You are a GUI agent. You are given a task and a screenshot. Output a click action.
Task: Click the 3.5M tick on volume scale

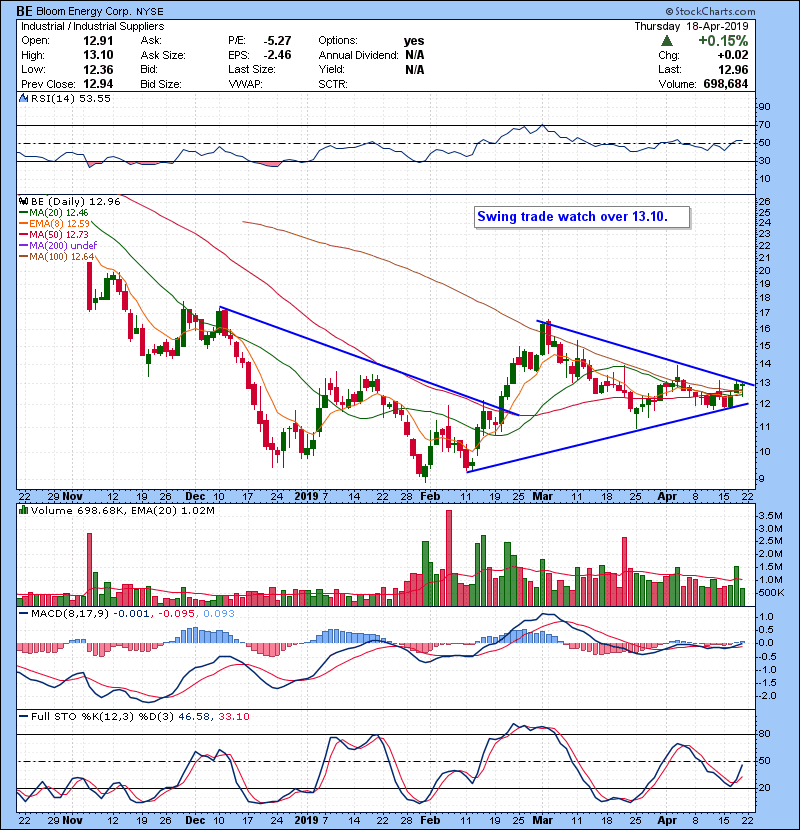(771, 516)
